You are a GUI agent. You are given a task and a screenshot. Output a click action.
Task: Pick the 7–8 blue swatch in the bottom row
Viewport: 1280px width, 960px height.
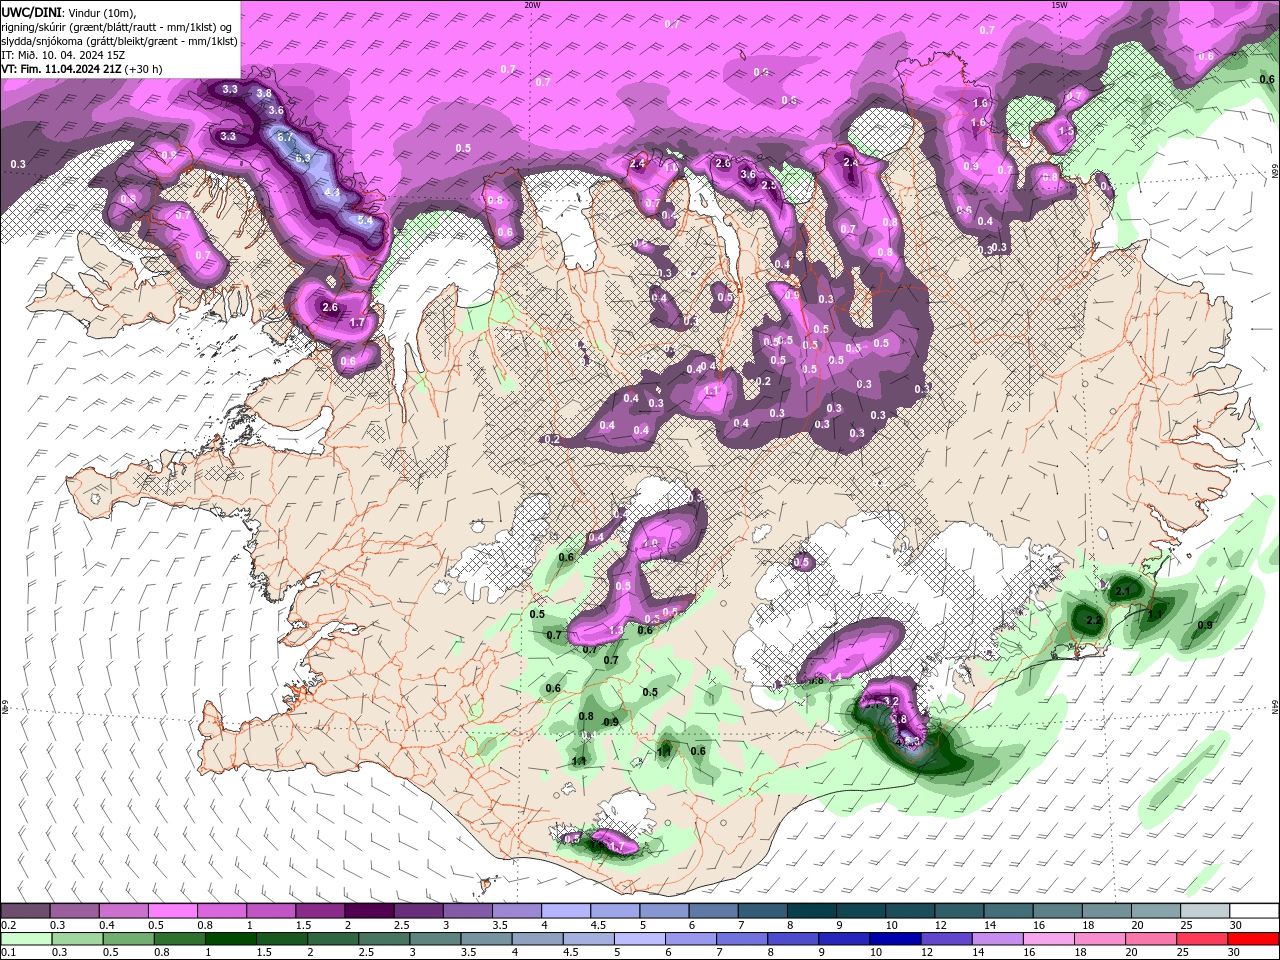click(741, 939)
